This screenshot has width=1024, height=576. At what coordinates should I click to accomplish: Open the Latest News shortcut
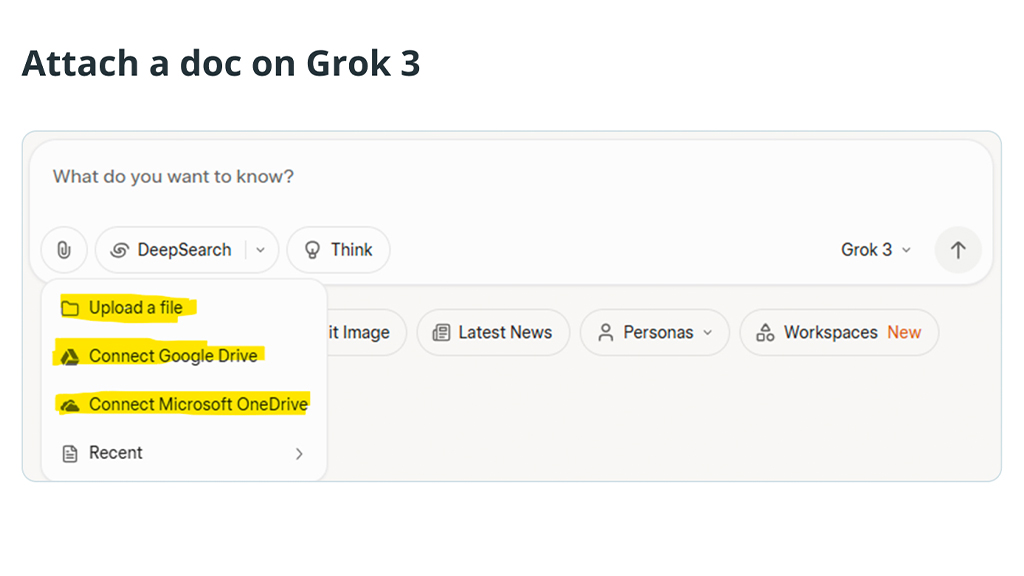[493, 332]
